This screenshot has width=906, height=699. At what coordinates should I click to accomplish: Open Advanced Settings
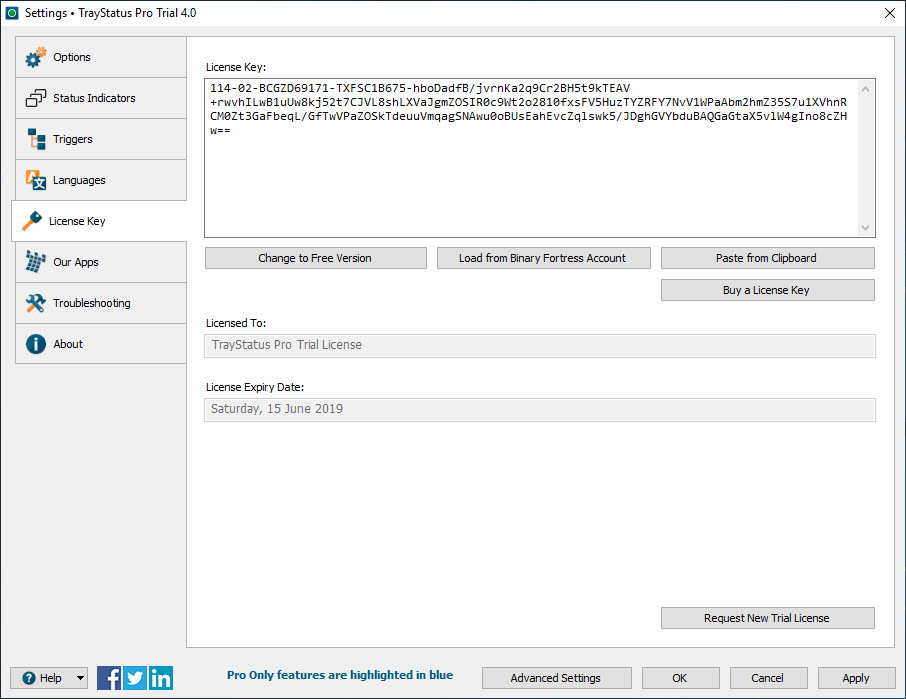click(556, 677)
